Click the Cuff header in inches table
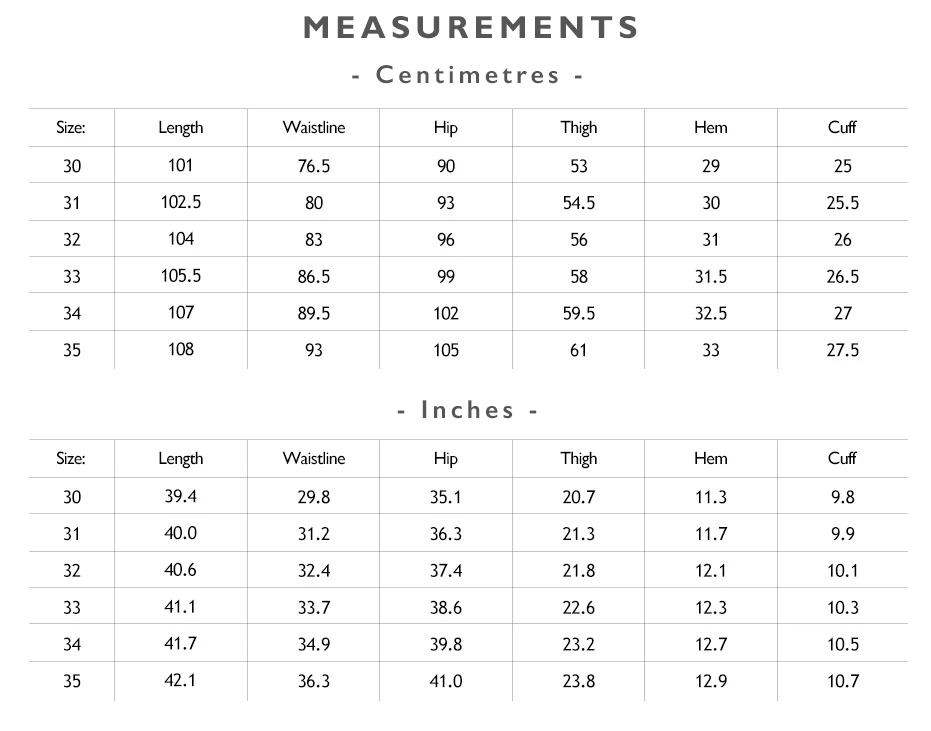The width and height of the screenshot is (931, 731). point(842,458)
